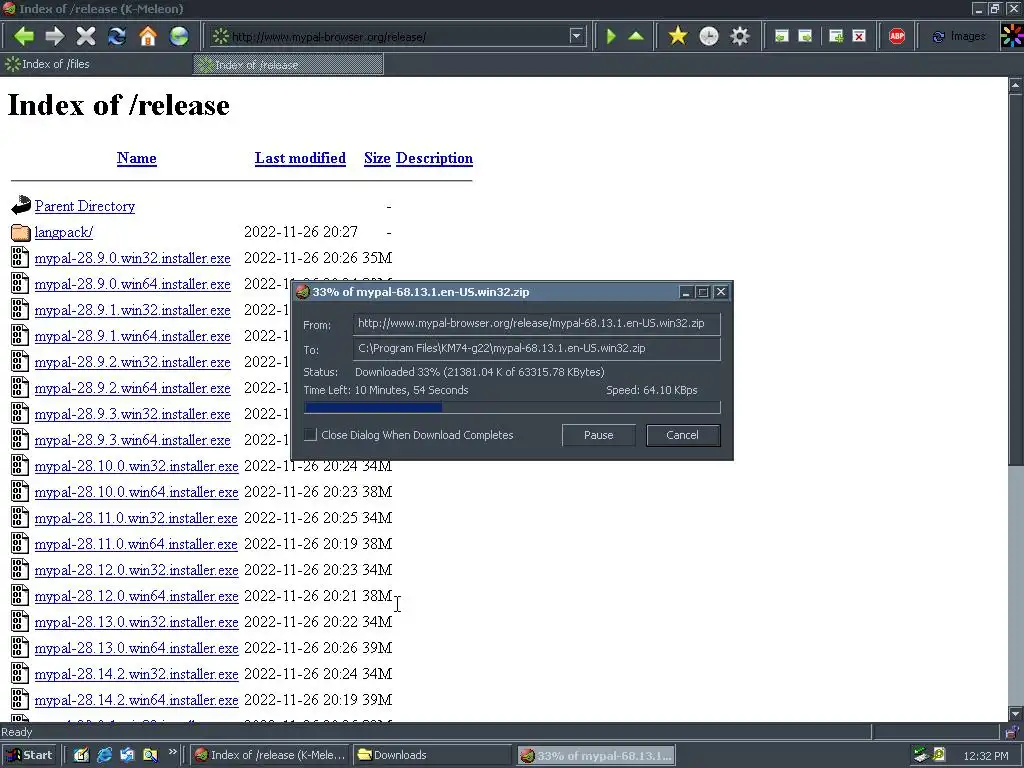Enable Close Dialog When Download Completes
This screenshot has width=1024, height=768.
click(x=311, y=434)
